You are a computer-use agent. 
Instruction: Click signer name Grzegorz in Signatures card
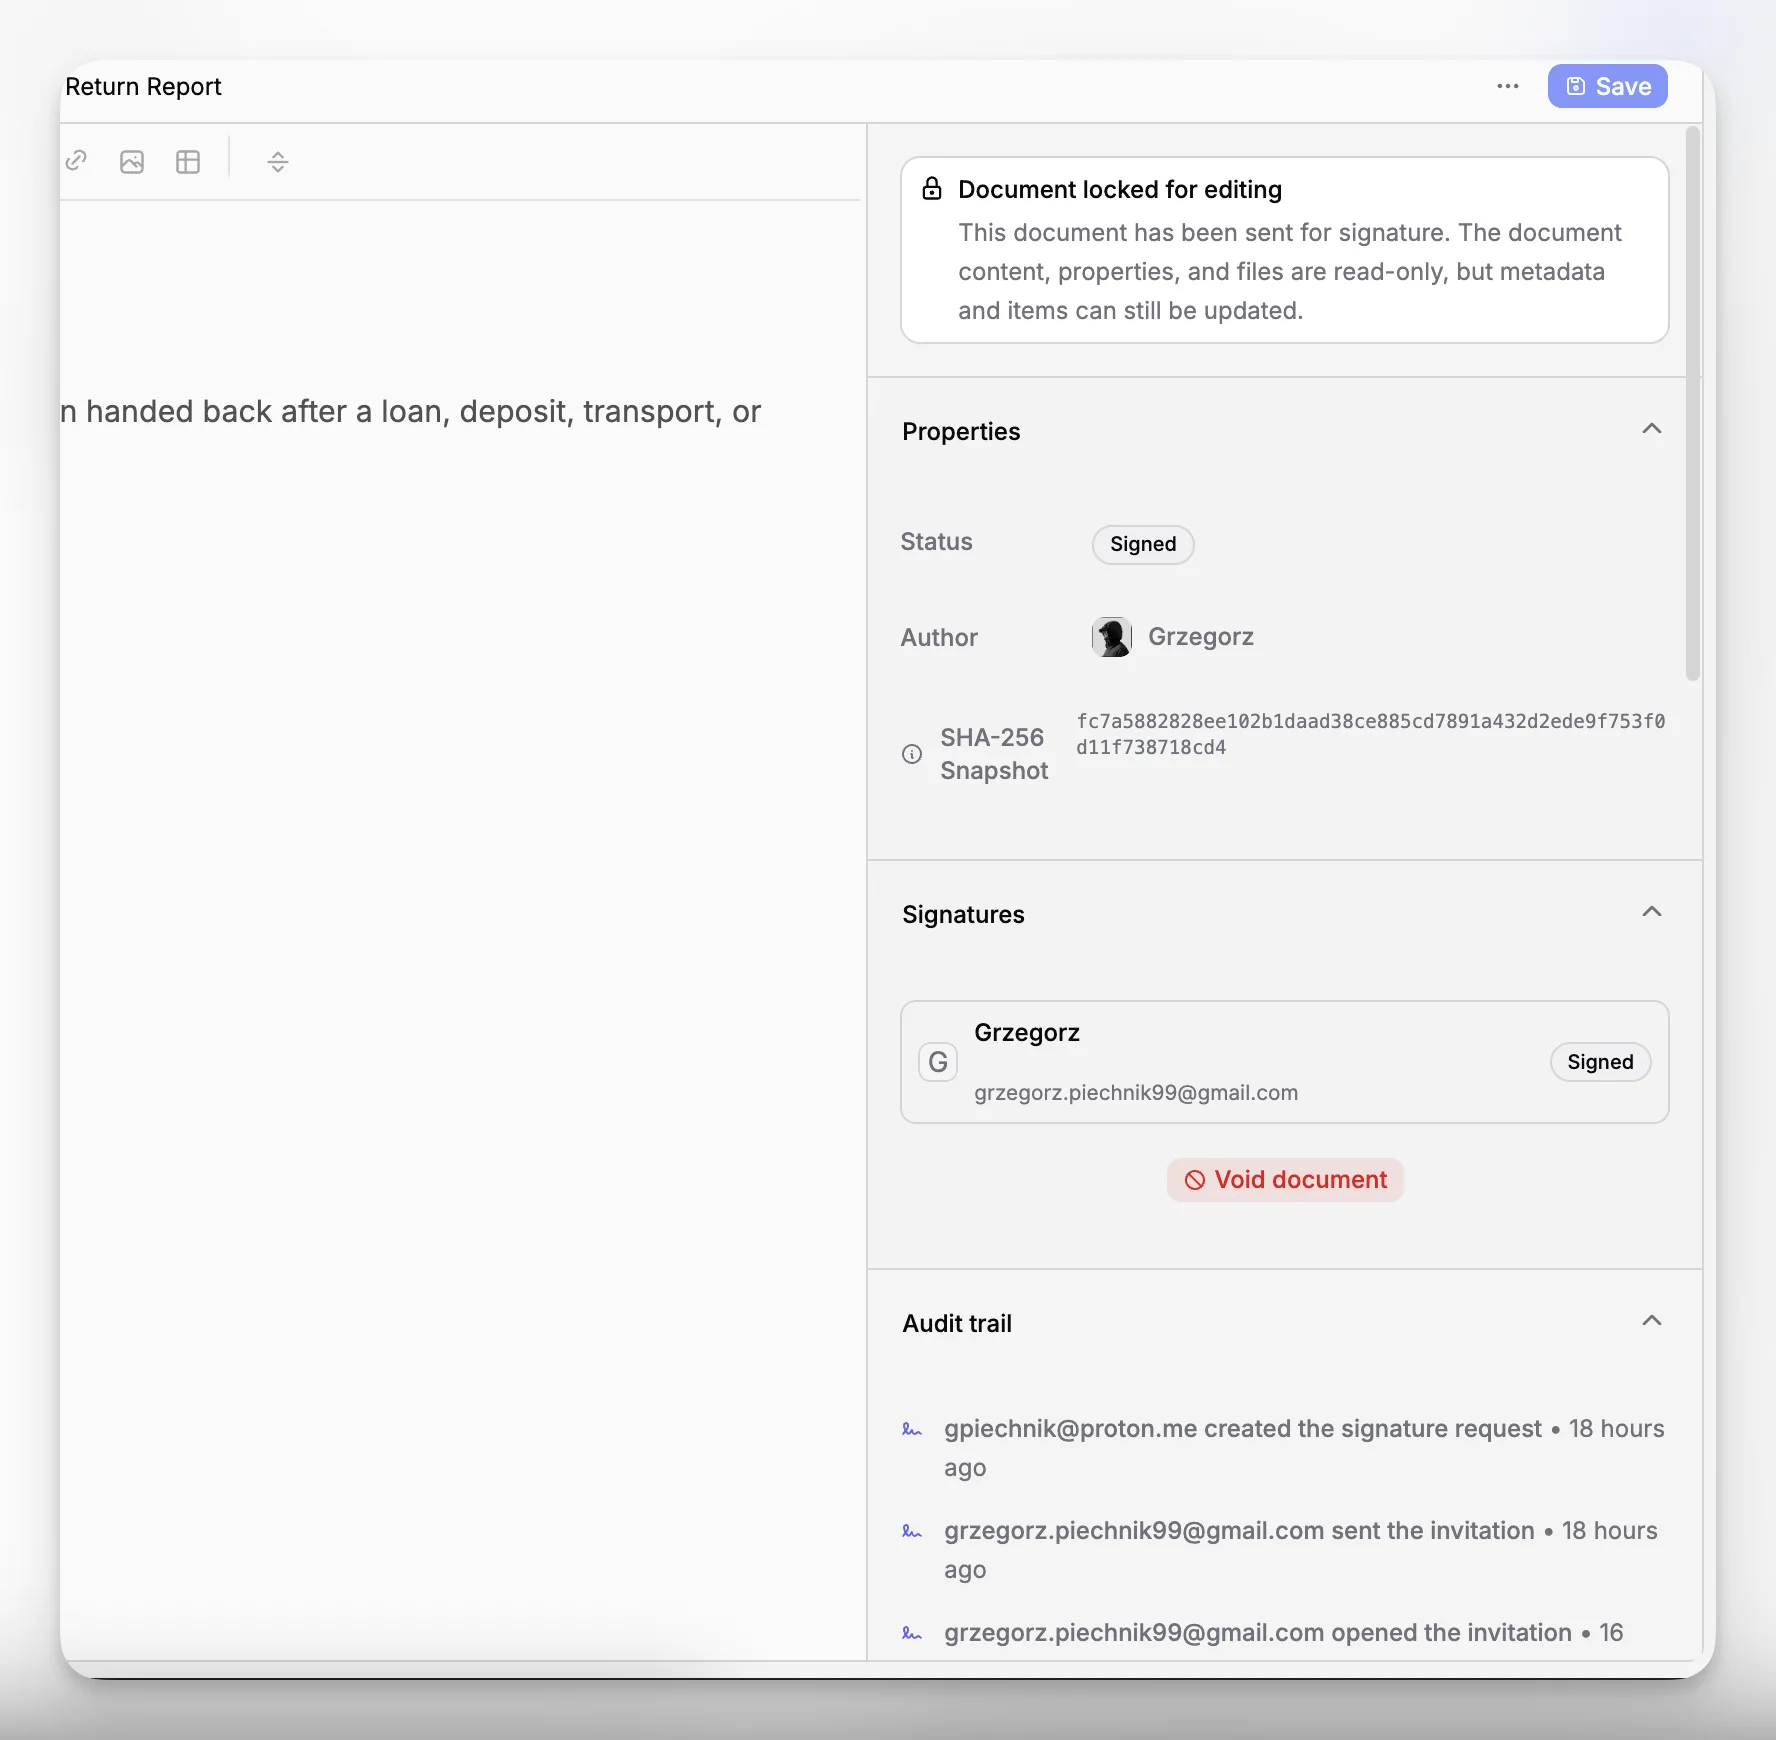pyautogui.click(x=1027, y=1032)
